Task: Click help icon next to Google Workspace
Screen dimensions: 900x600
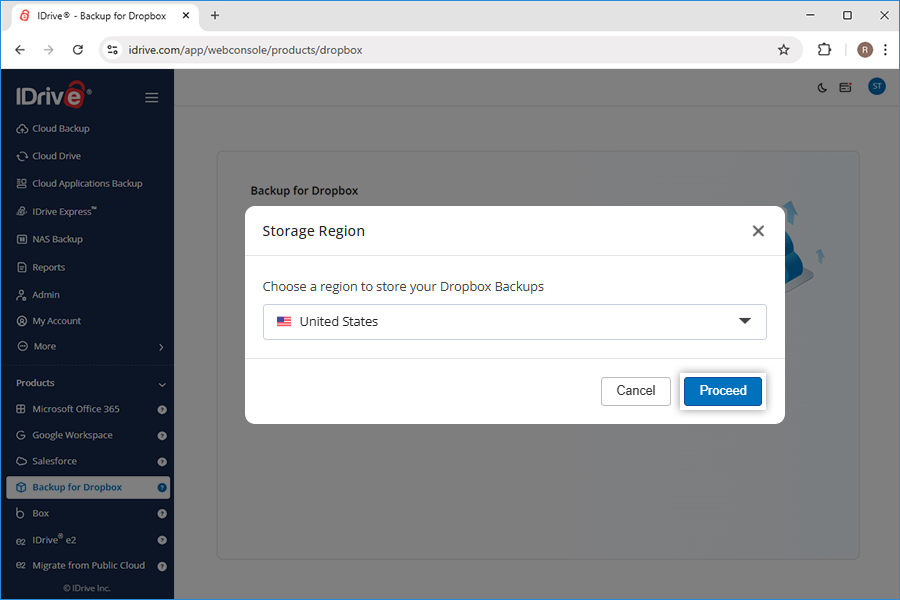Action: pyautogui.click(x=162, y=436)
